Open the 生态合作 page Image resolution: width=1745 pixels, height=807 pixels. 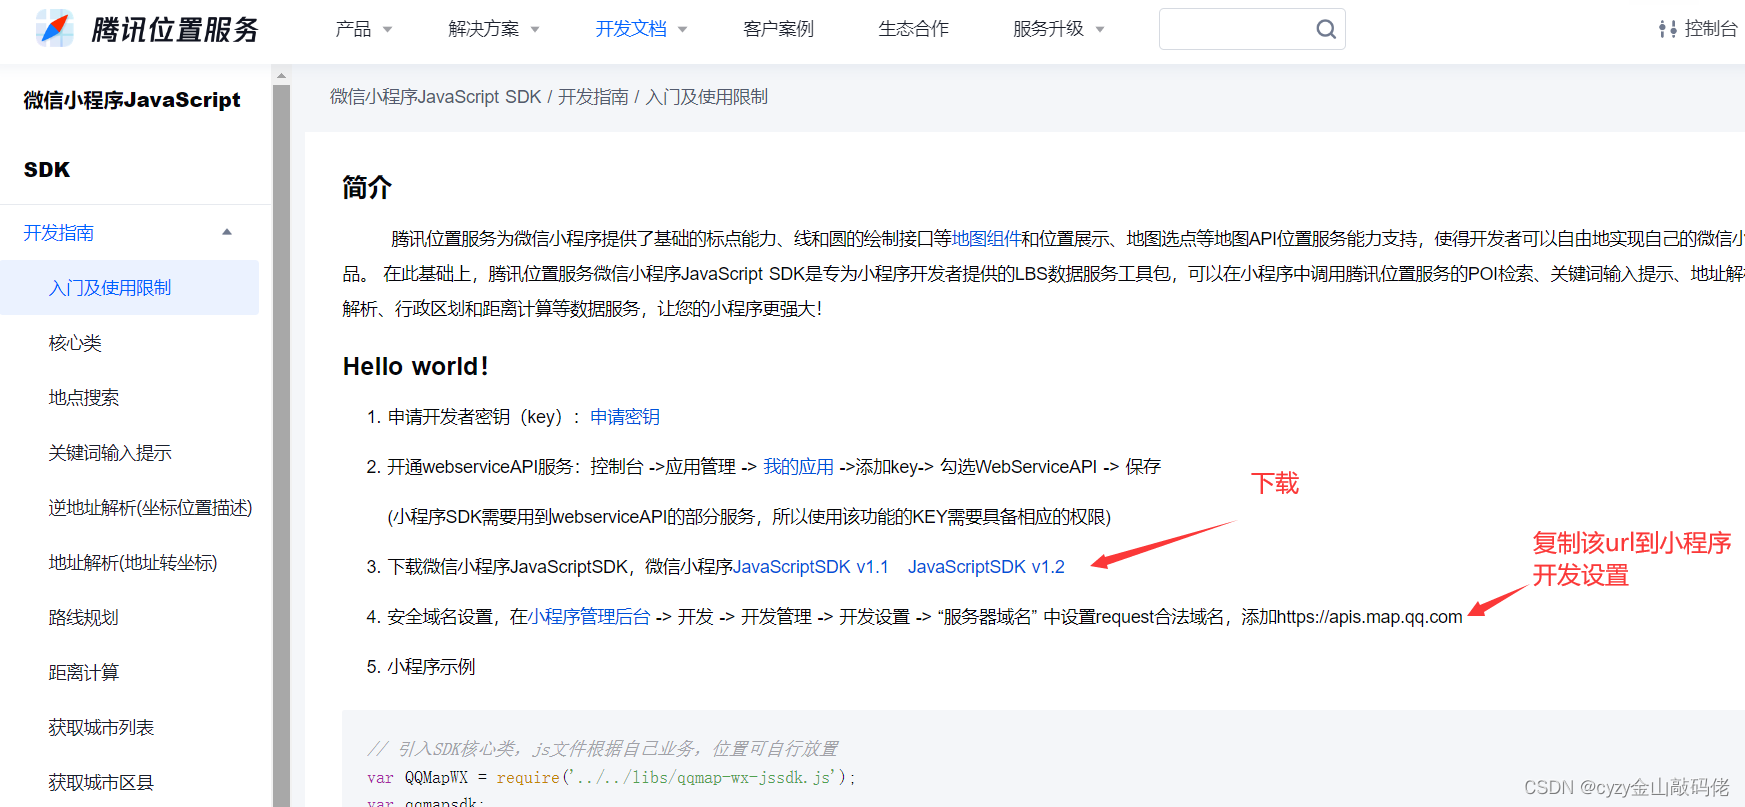point(914,29)
